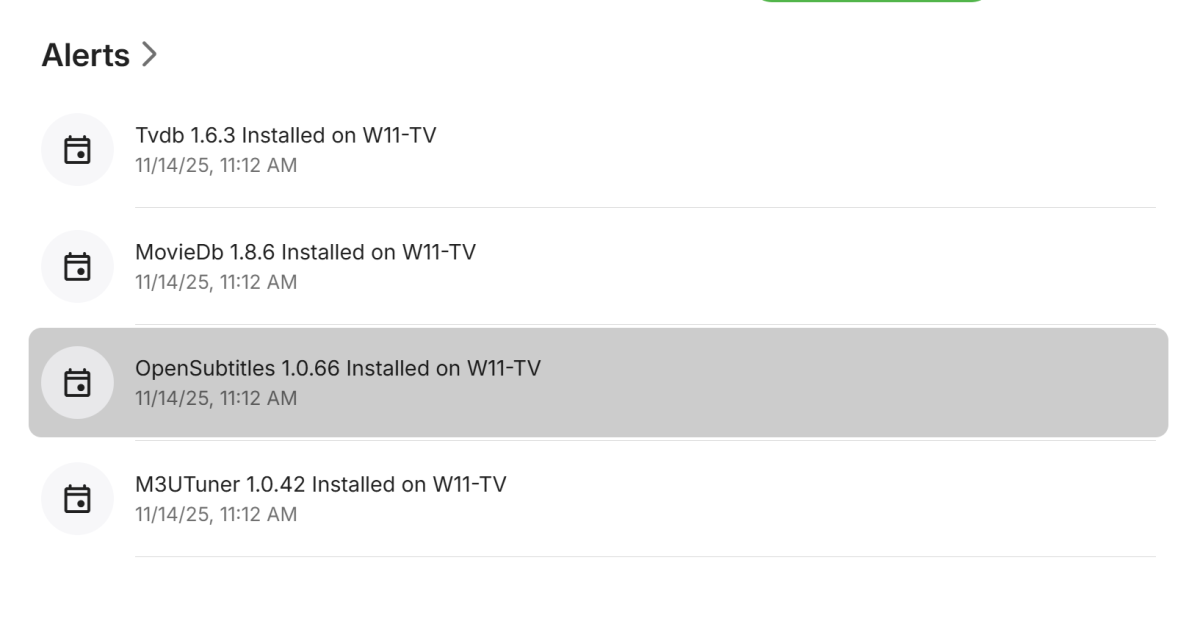
Task: Expand Alerts using the chevron arrow
Action: click(149, 56)
